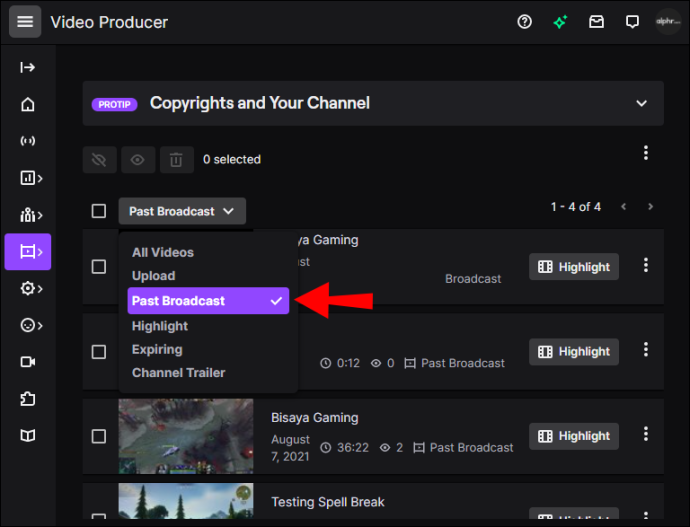Open the Streaming Tools camera icon in sidebar
Screen dimensions: 690x527
(x=28, y=362)
